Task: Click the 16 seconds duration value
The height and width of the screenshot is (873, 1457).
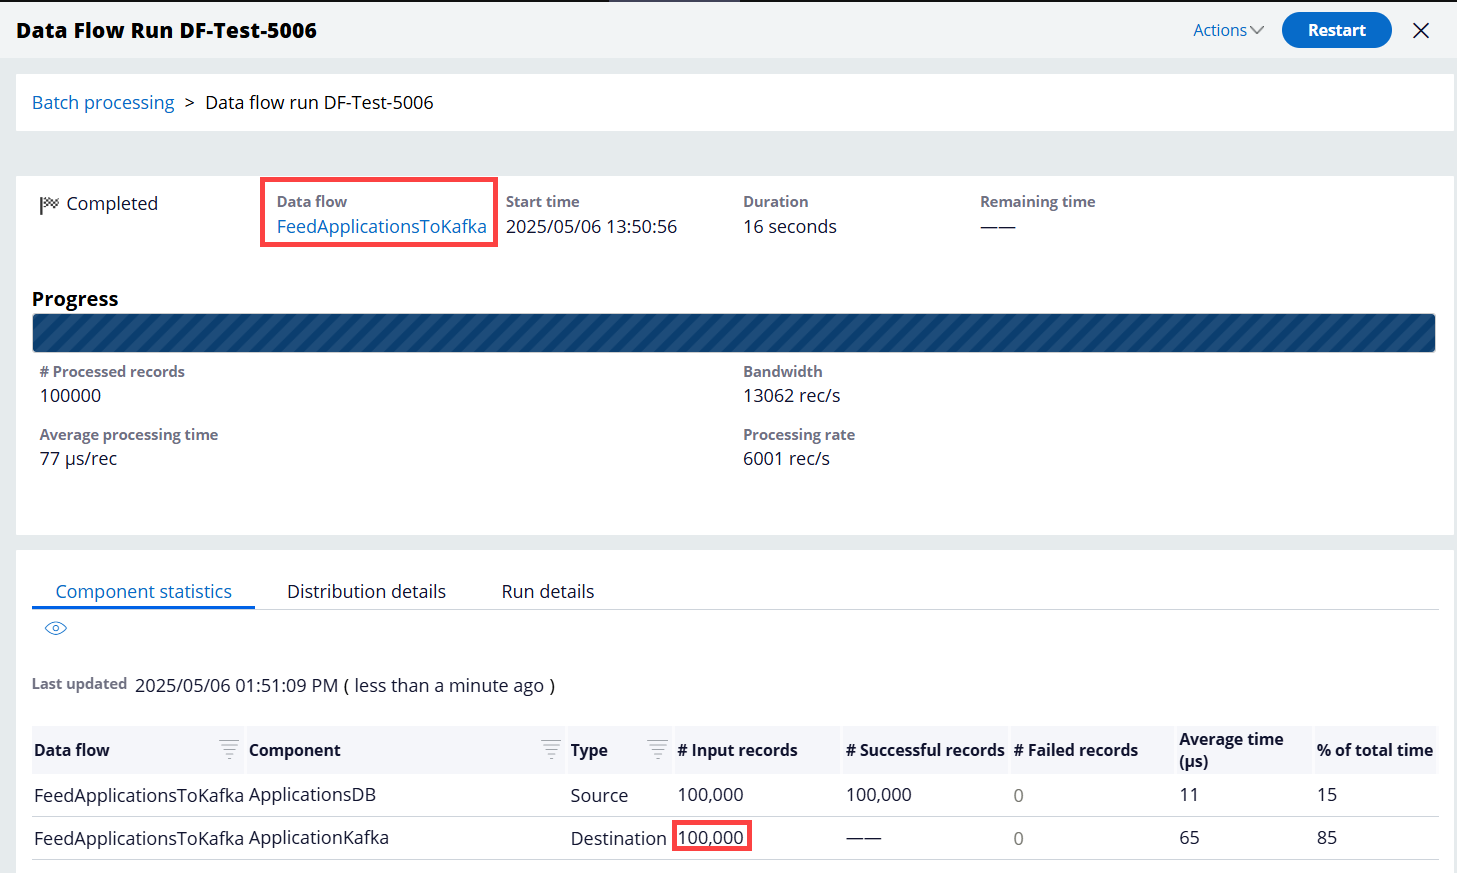Action: (x=790, y=226)
